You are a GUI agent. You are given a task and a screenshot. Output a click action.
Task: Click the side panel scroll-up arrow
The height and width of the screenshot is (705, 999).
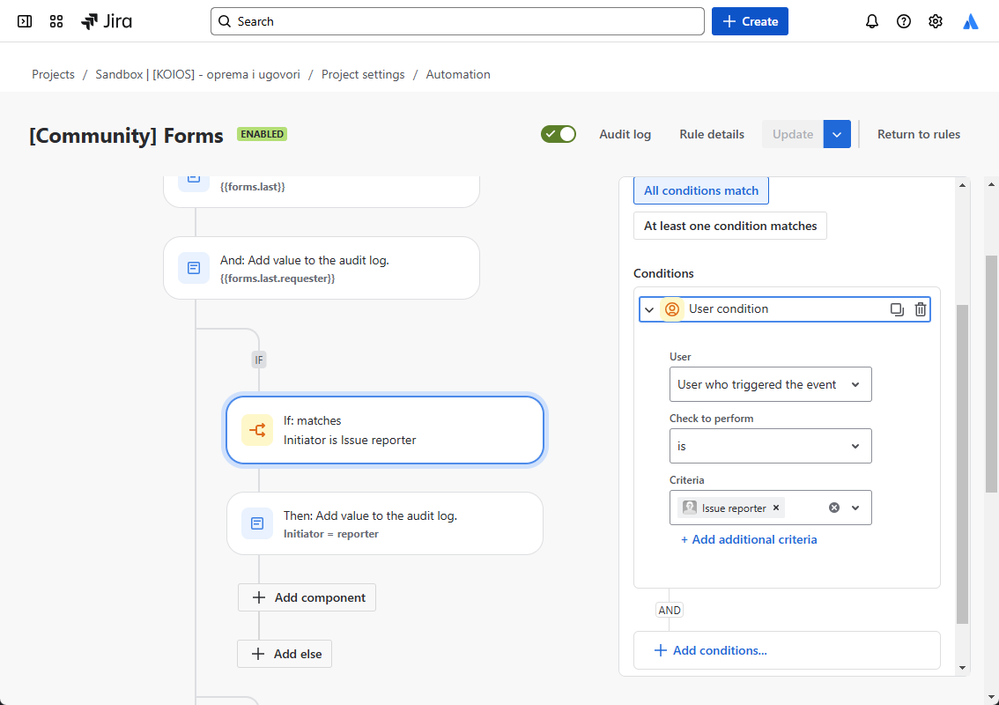coord(962,185)
